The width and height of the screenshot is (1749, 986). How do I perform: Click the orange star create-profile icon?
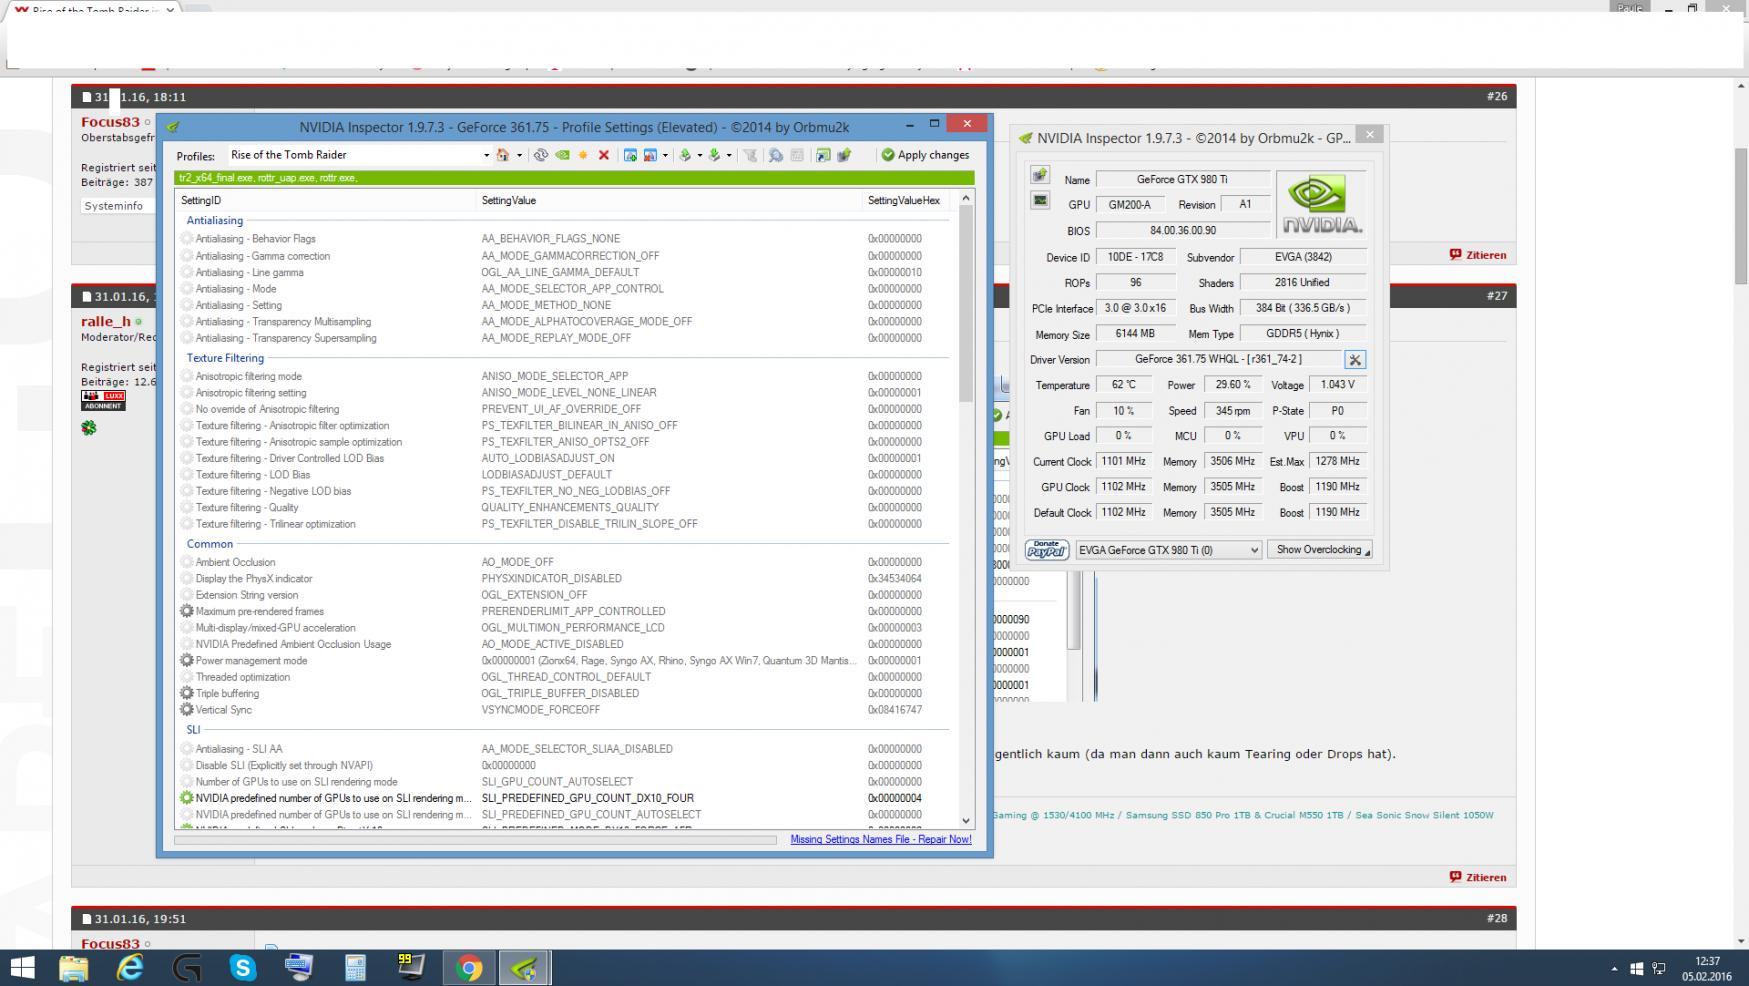point(583,155)
